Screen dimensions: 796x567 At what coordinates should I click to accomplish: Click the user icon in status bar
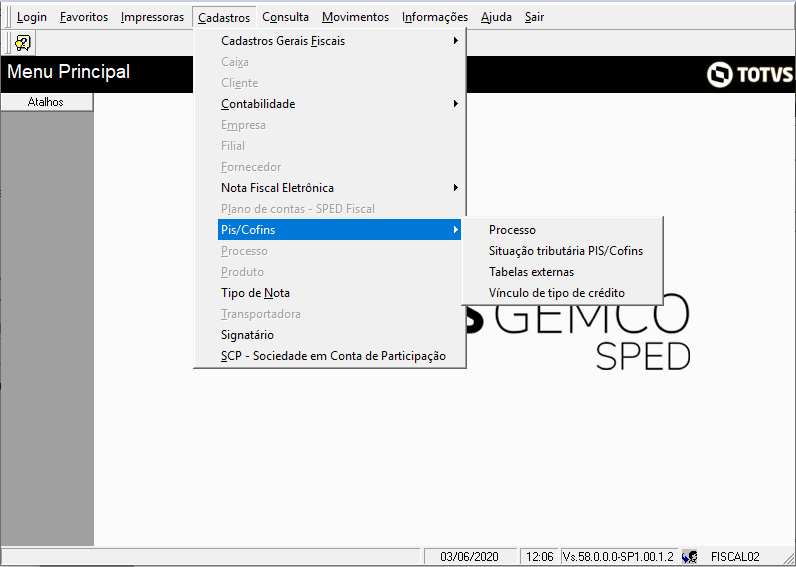pyautogui.click(x=689, y=556)
